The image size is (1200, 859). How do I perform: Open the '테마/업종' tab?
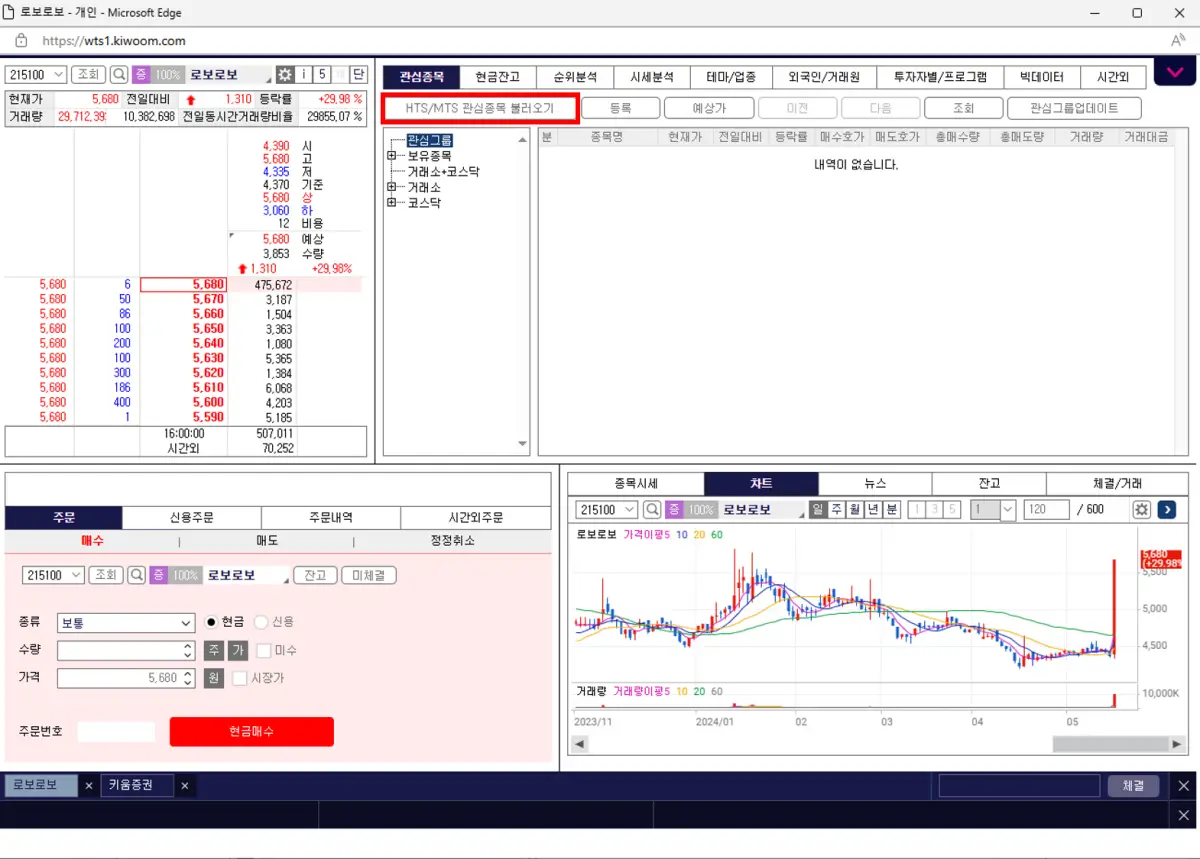click(x=731, y=77)
